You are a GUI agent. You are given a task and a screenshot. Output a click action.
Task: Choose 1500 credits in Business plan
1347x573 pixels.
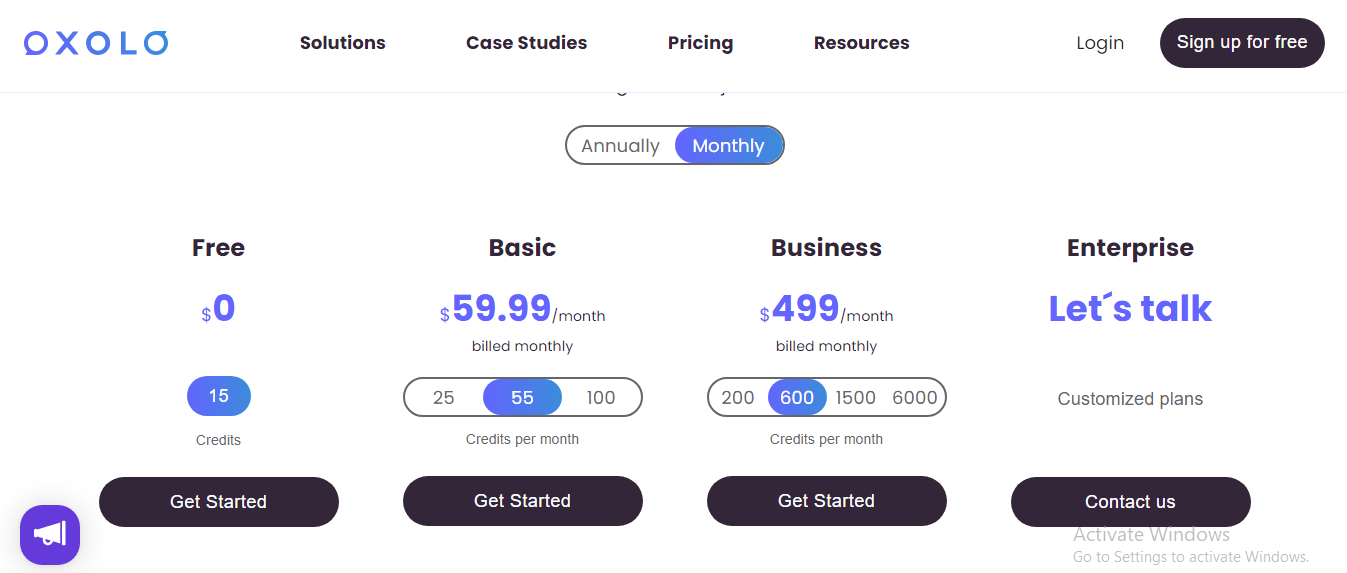point(856,398)
